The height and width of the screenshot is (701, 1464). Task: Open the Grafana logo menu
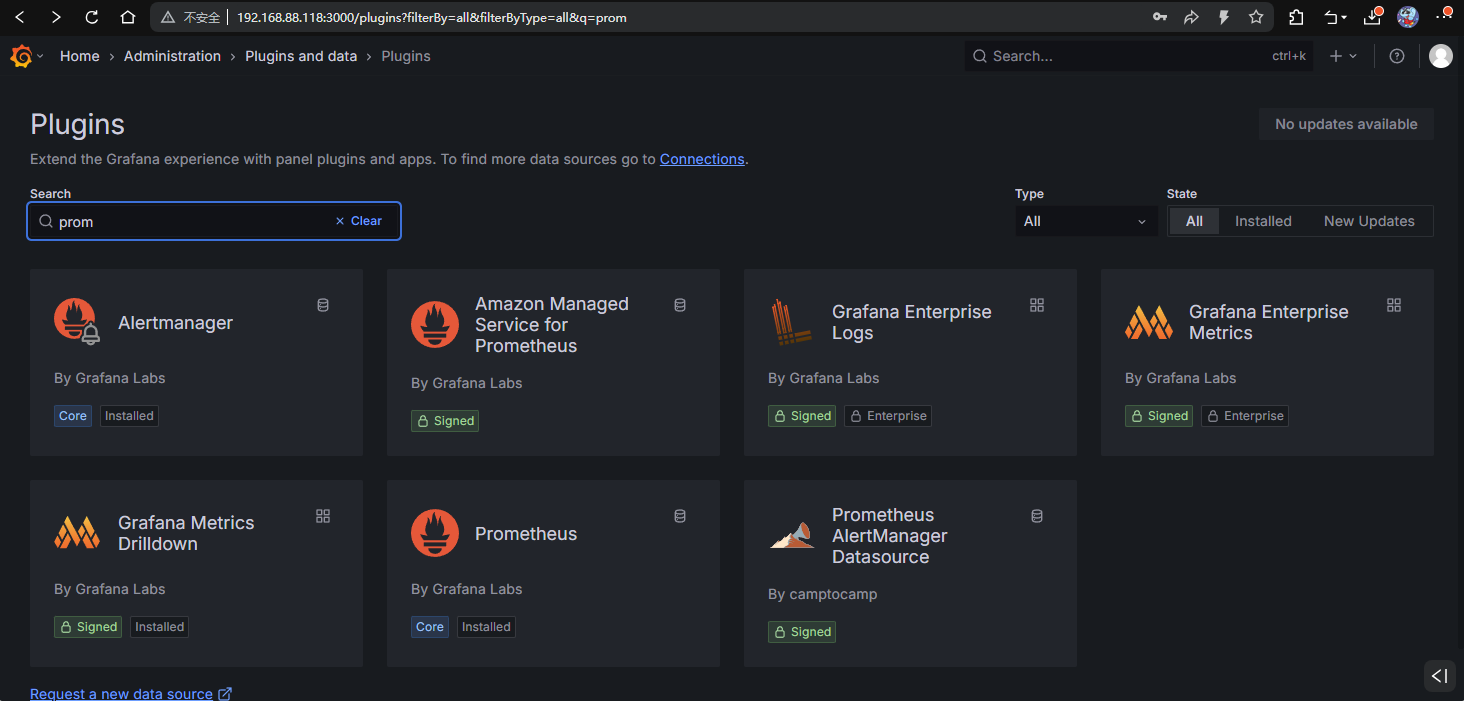point(21,56)
